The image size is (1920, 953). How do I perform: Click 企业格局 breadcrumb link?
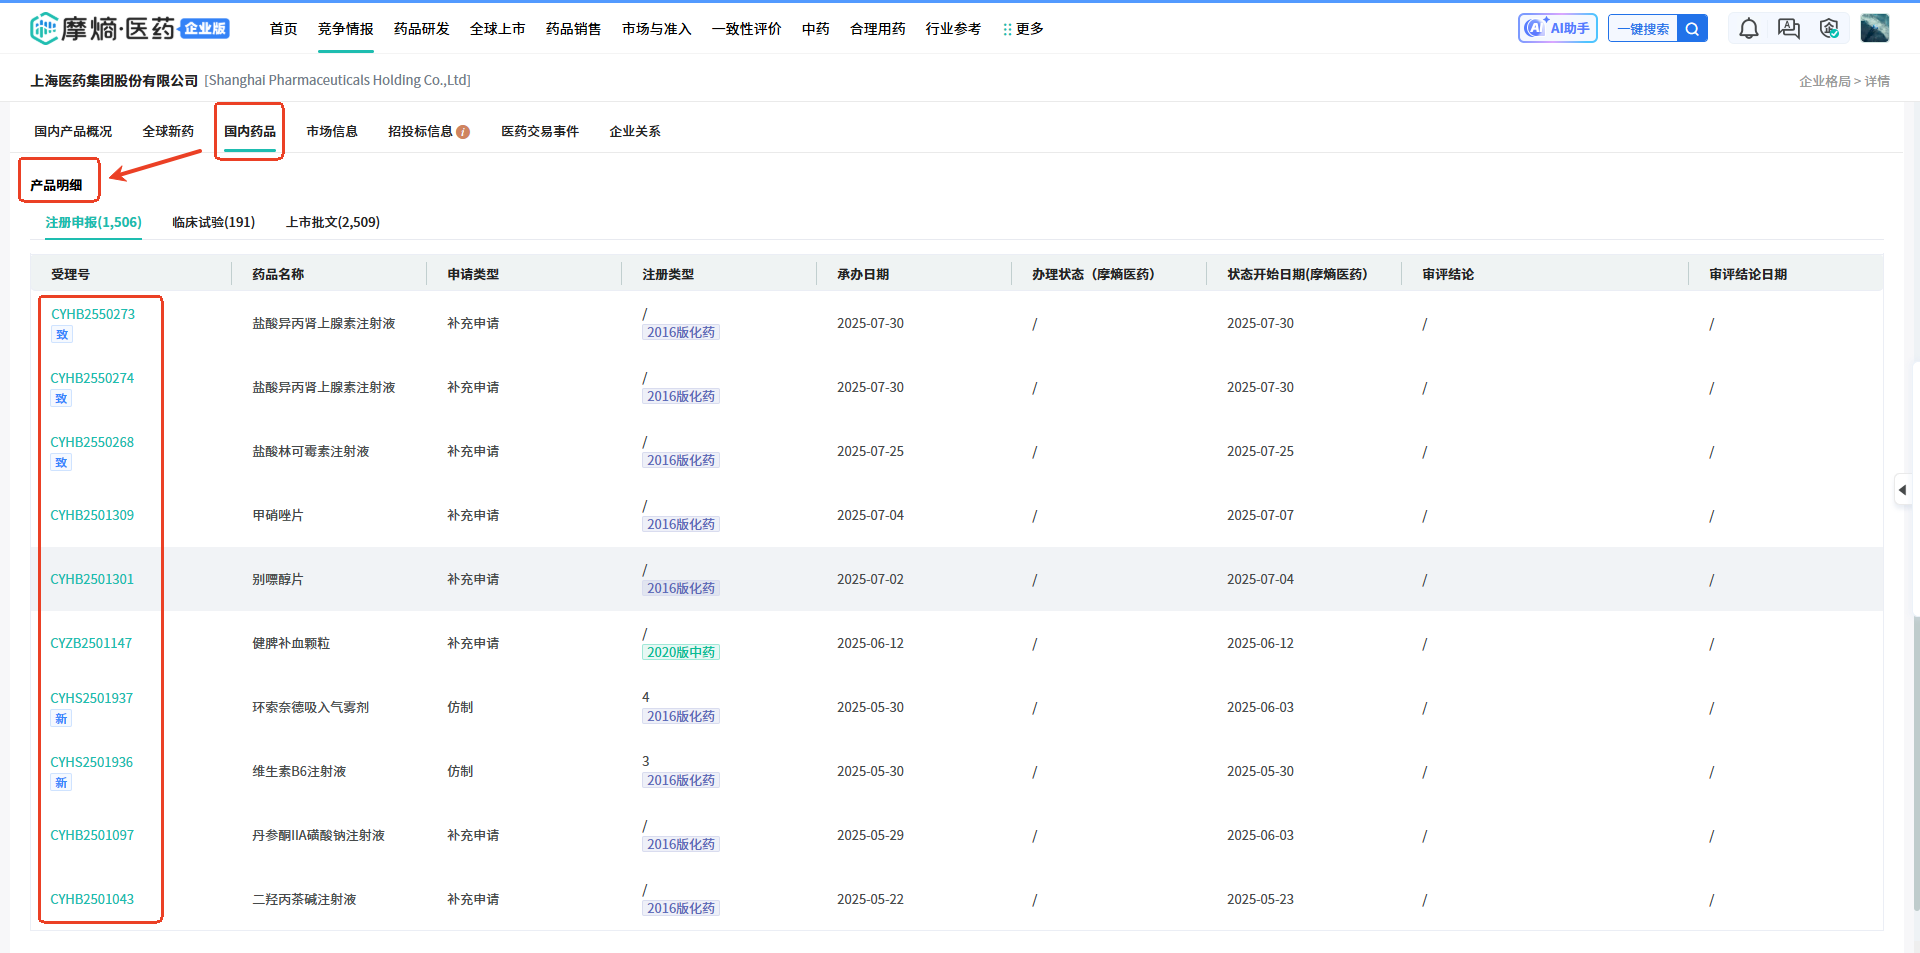1825,81
